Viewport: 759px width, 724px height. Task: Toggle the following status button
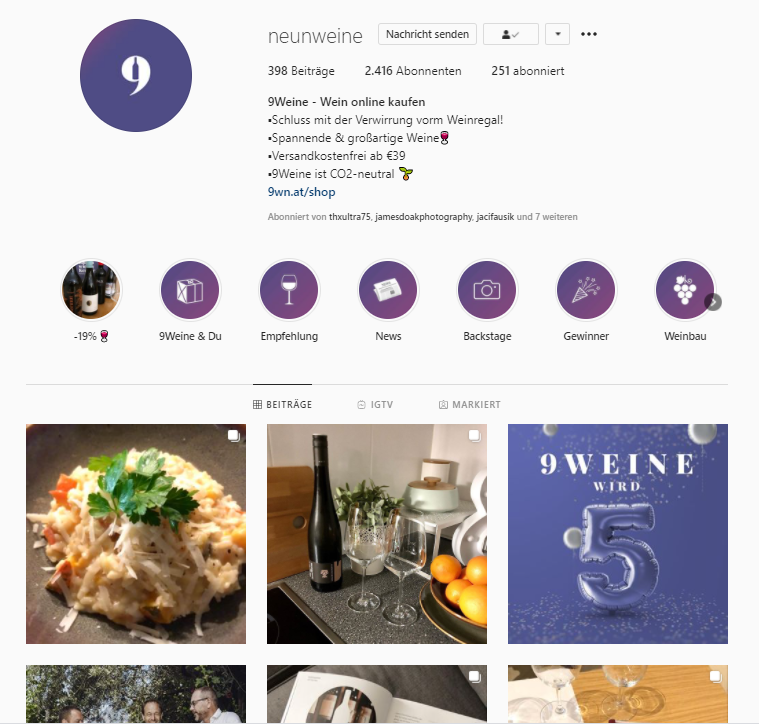511,34
